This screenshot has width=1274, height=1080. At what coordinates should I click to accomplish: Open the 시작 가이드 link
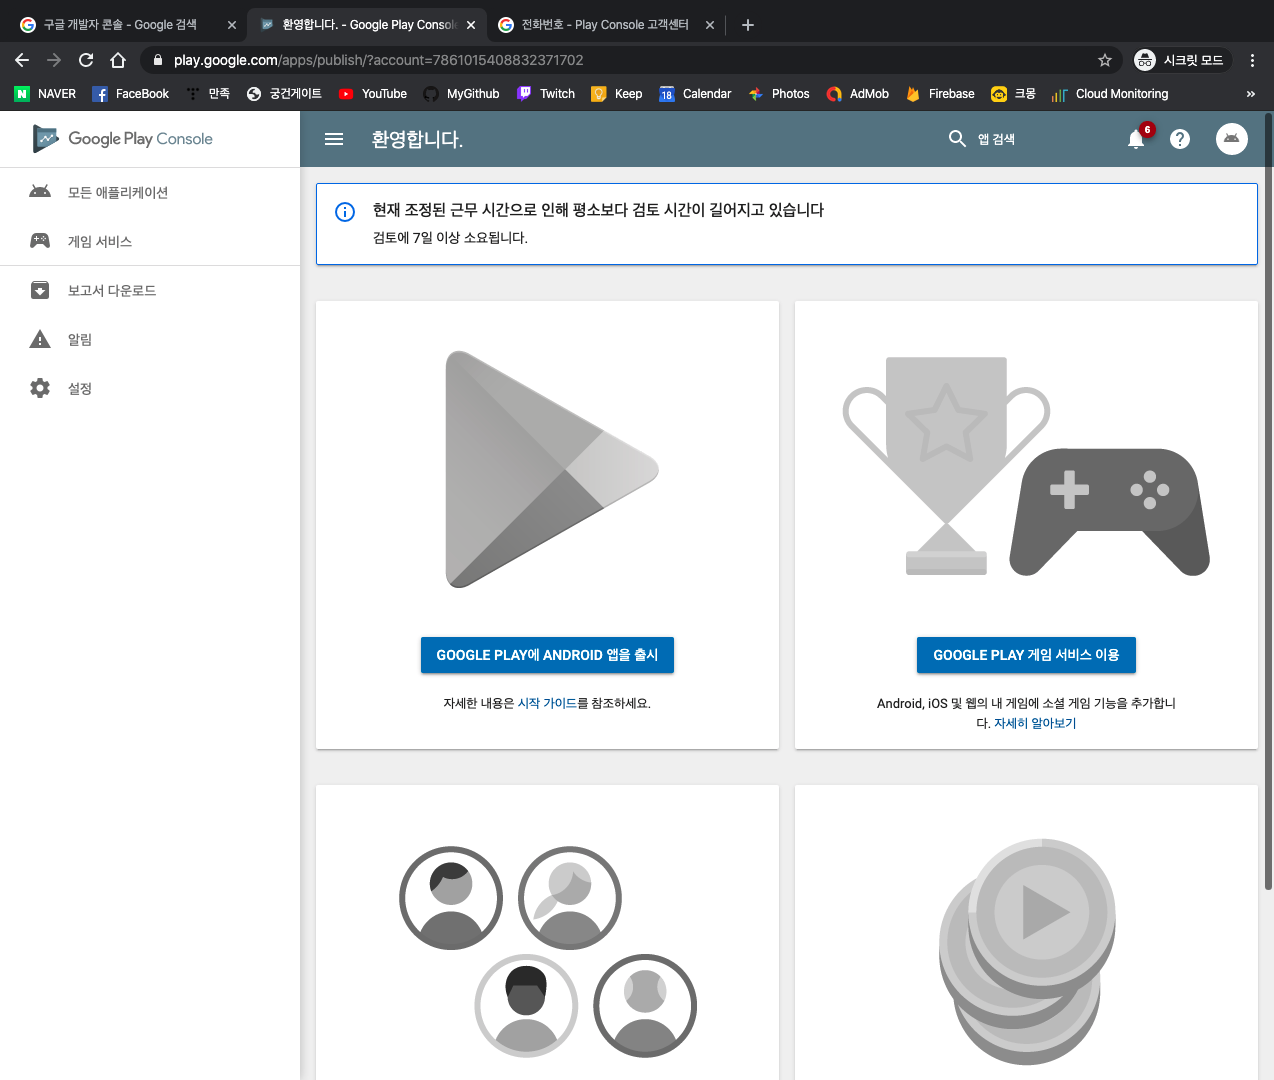coord(547,703)
